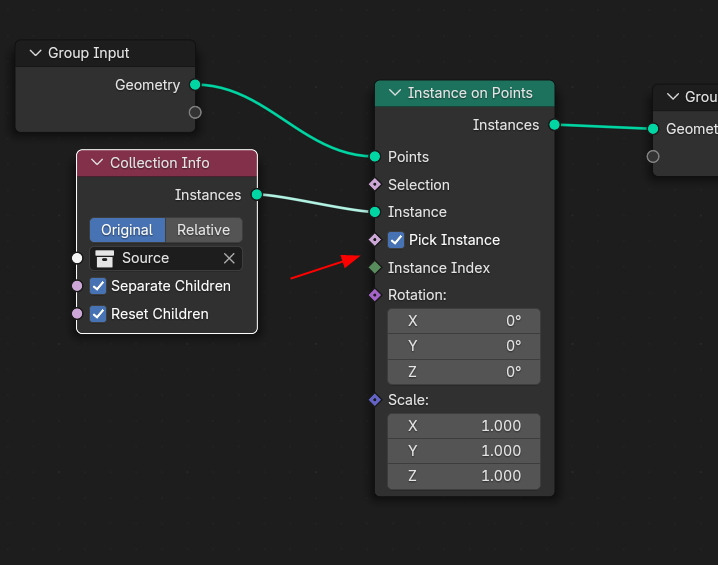Click the Geometry output socket on Group Input
The width and height of the screenshot is (718, 565).
pos(195,85)
